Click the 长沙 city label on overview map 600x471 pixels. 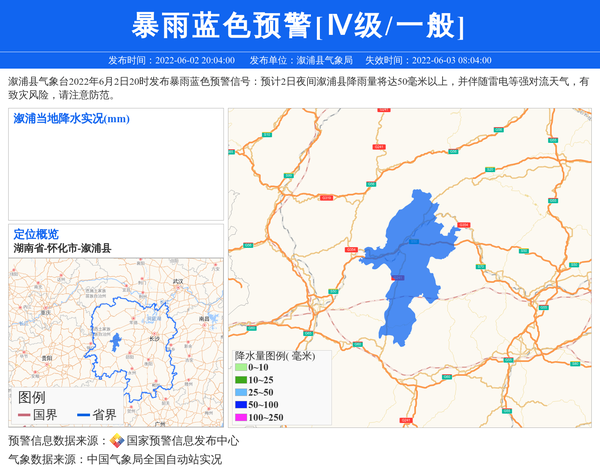click(154, 340)
